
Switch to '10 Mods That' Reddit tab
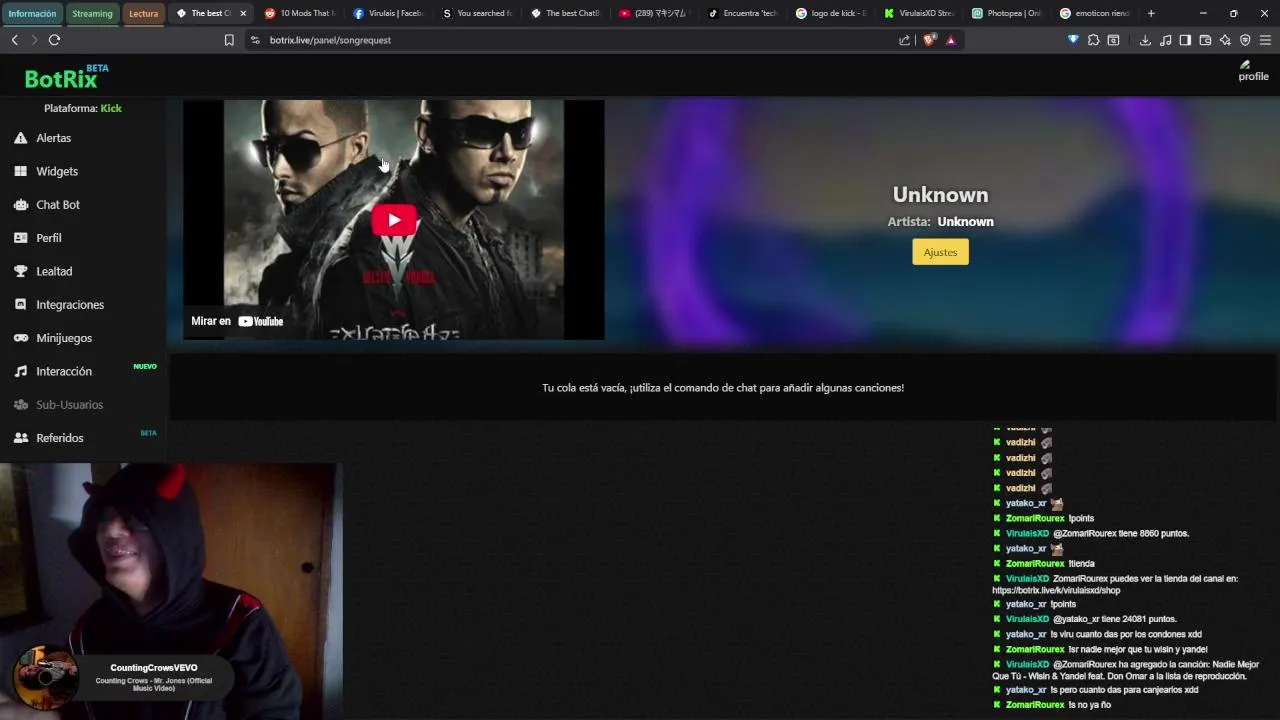point(298,13)
